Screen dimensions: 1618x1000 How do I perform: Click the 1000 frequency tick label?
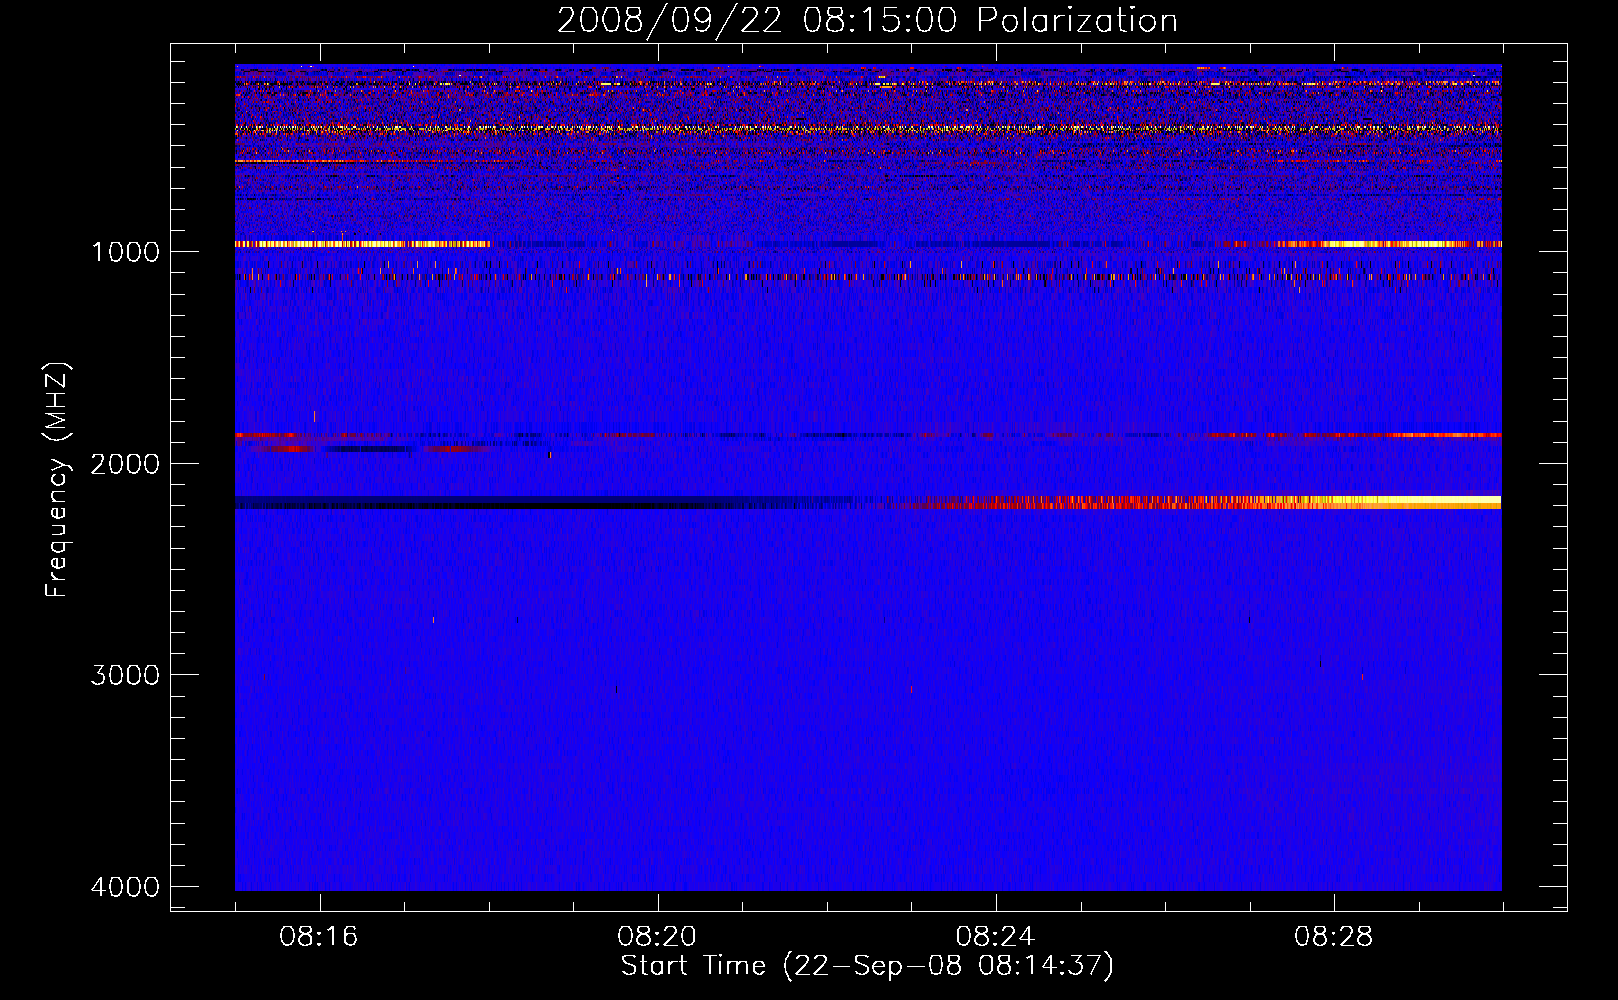point(125,251)
